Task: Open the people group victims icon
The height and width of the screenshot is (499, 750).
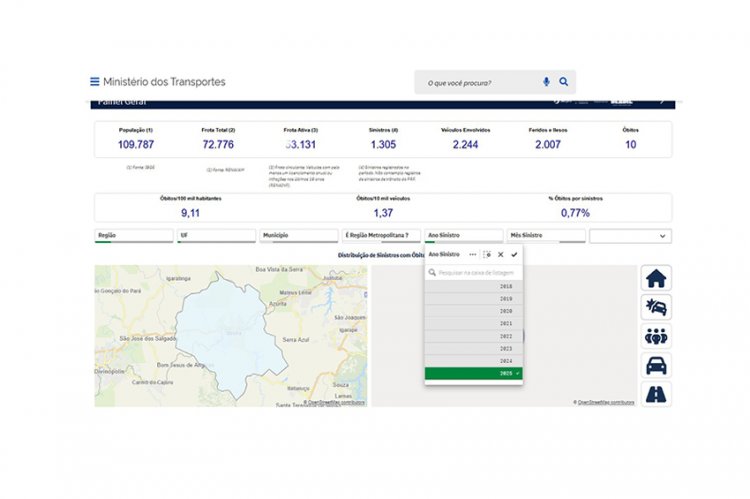Action: pos(656,336)
